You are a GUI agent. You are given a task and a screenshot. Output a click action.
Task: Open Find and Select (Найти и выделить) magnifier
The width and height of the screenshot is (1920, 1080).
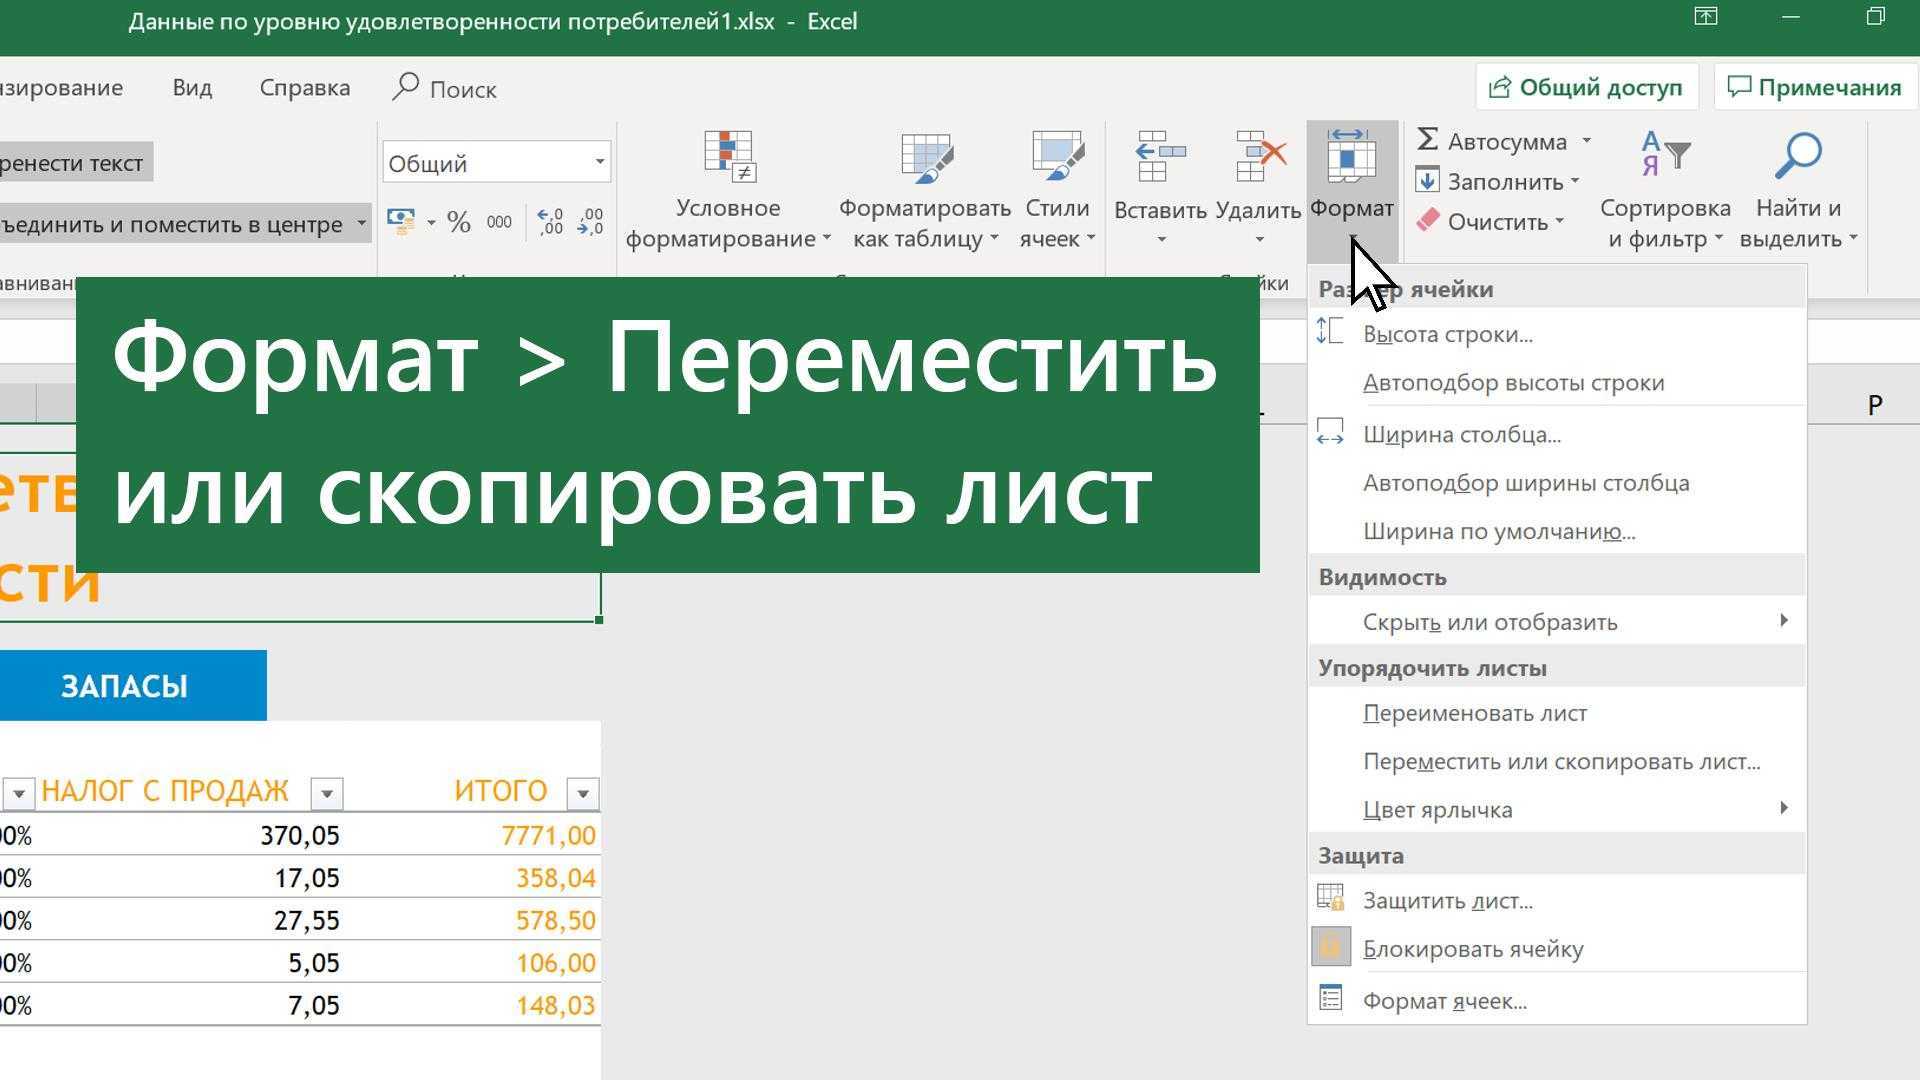pyautogui.click(x=1798, y=155)
